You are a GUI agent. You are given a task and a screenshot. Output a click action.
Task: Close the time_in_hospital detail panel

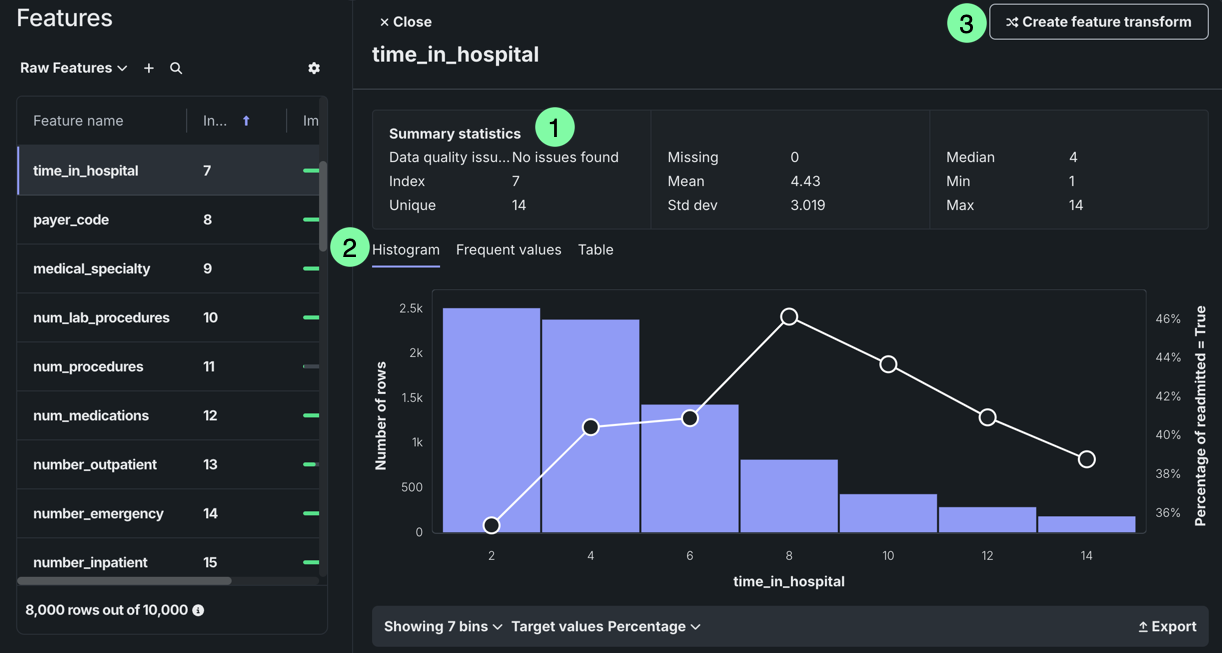point(405,22)
